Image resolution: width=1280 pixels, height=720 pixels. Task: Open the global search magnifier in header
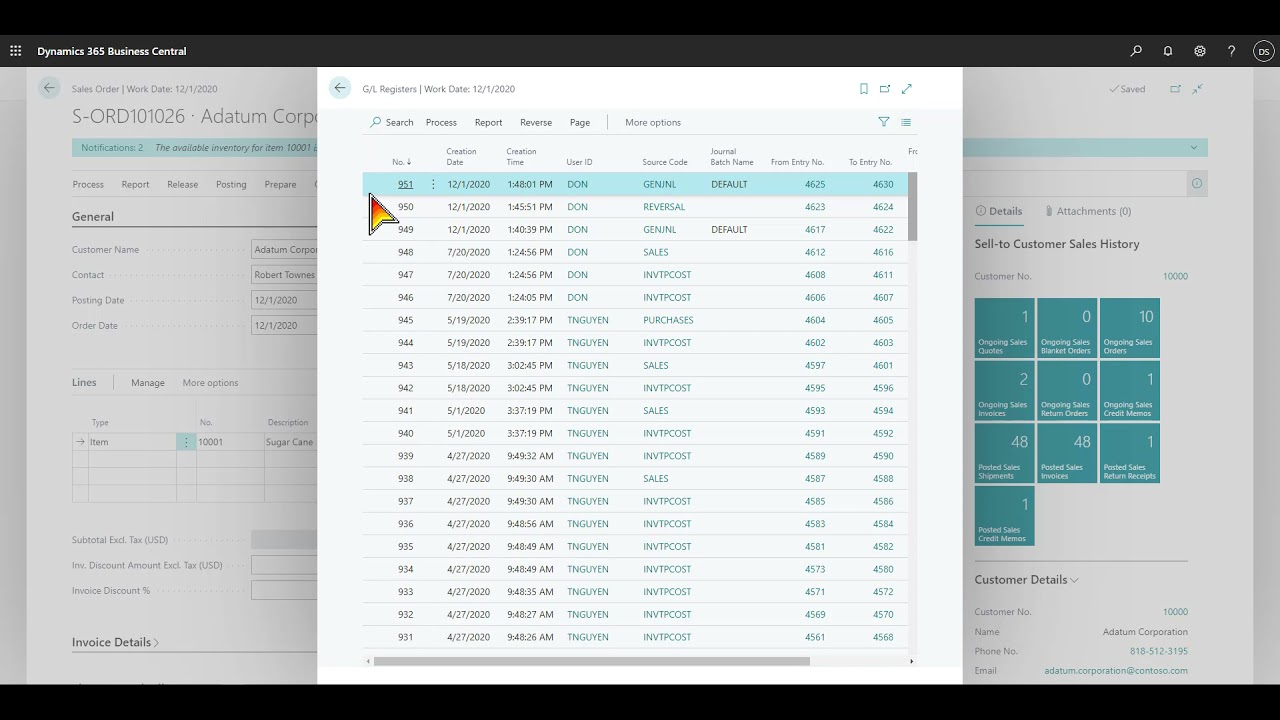tap(1136, 51)
